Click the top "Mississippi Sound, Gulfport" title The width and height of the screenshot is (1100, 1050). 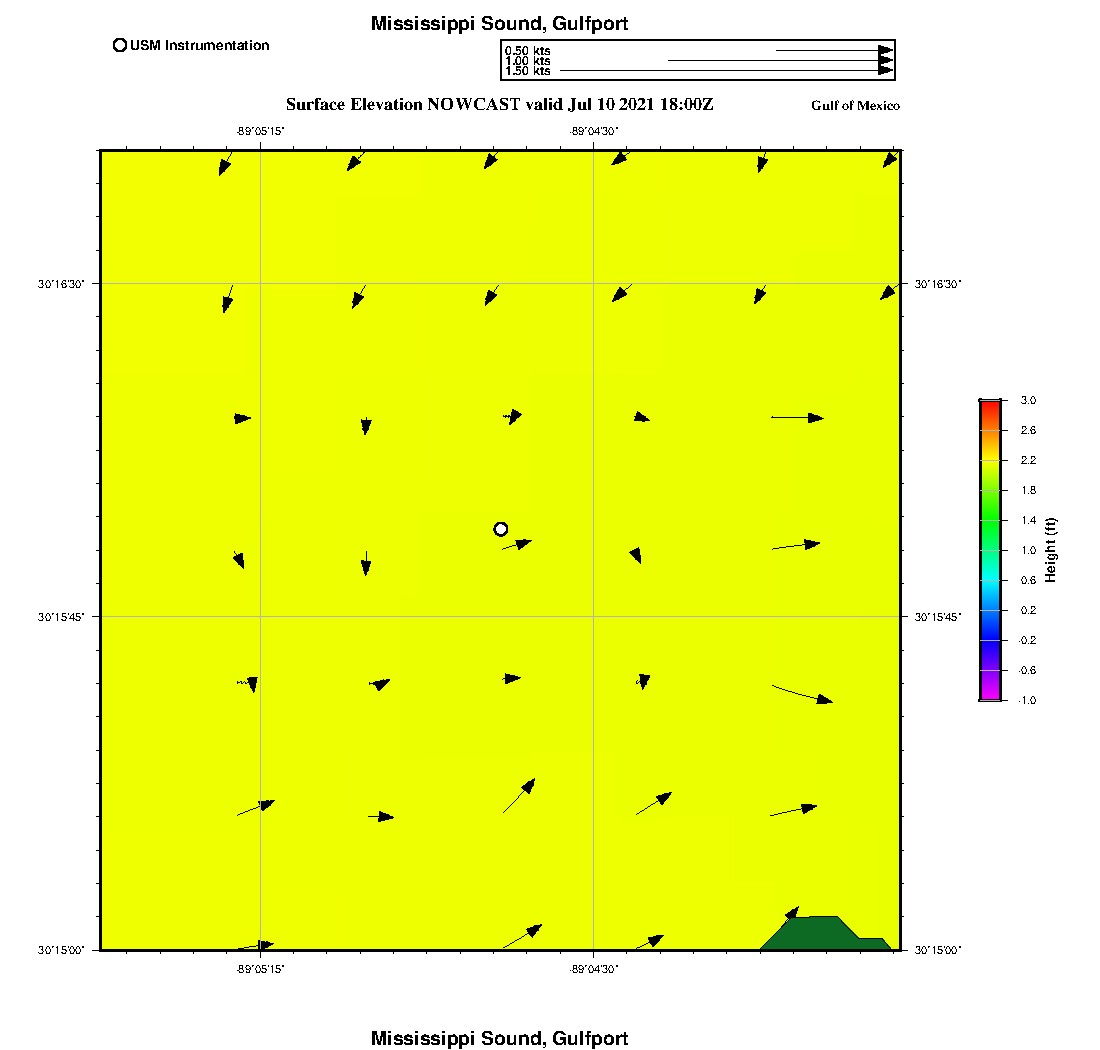coord(499,24)
